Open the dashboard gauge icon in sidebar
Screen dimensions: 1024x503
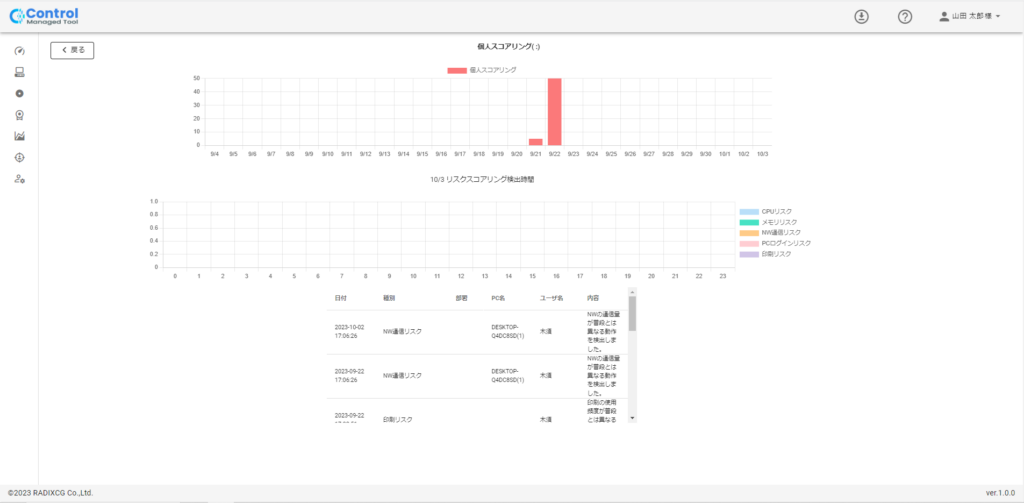point(20,51)
